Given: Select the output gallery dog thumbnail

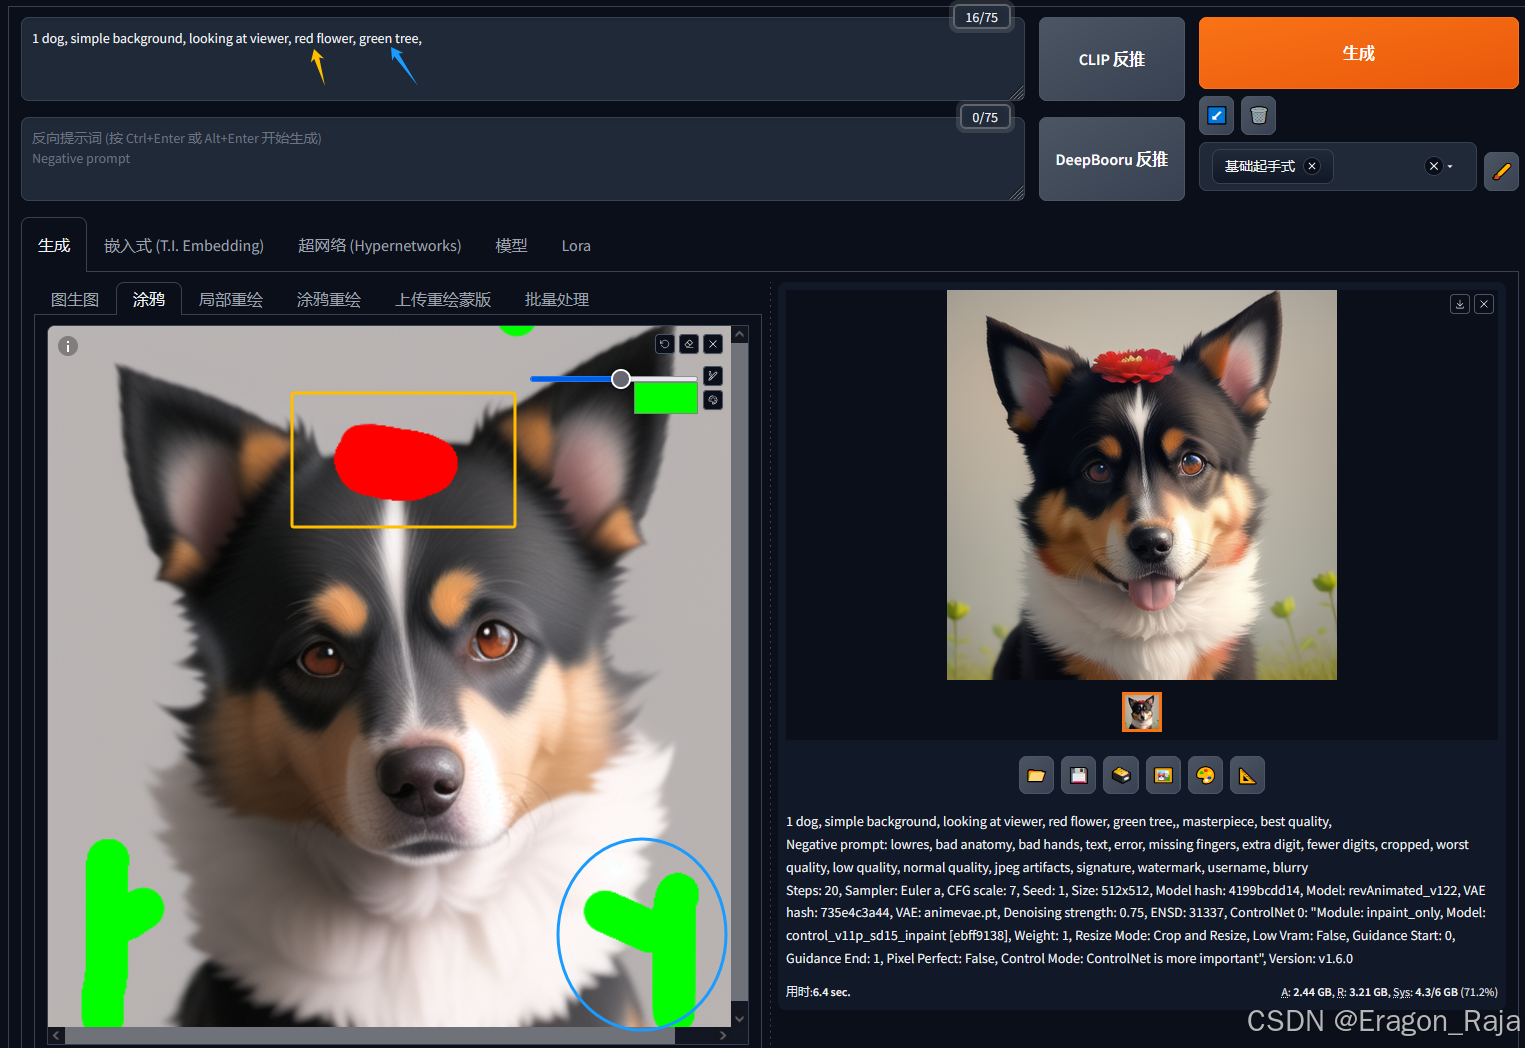Looking at the screenshot, I should pyautogui.click(x=1142, y=712).
